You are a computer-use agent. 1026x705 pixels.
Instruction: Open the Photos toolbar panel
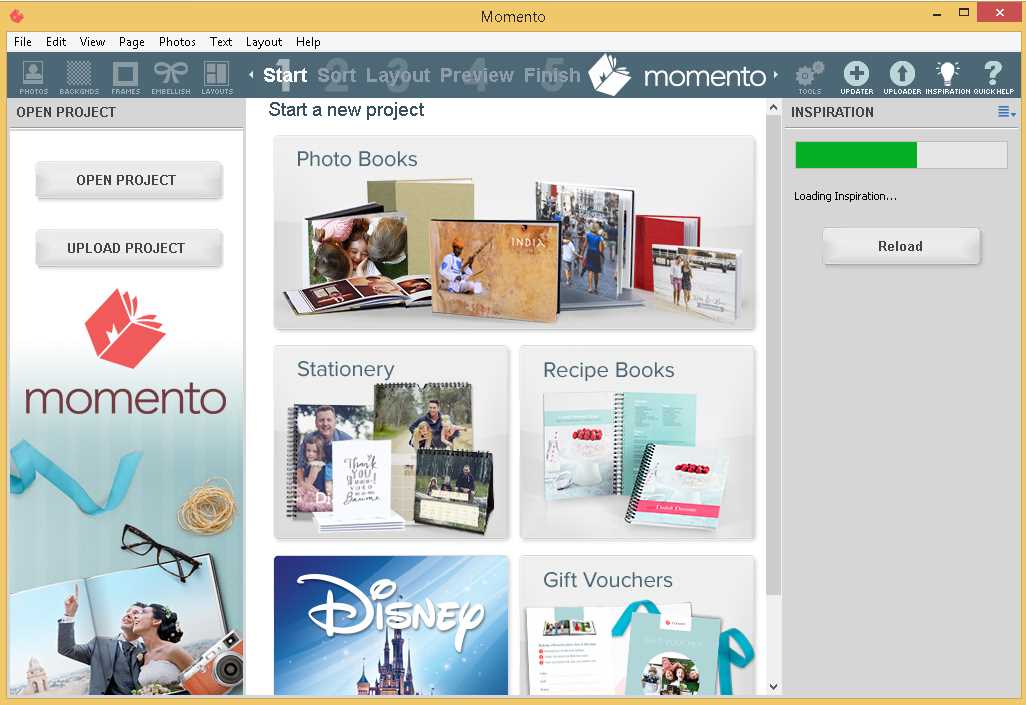[33, 77]
